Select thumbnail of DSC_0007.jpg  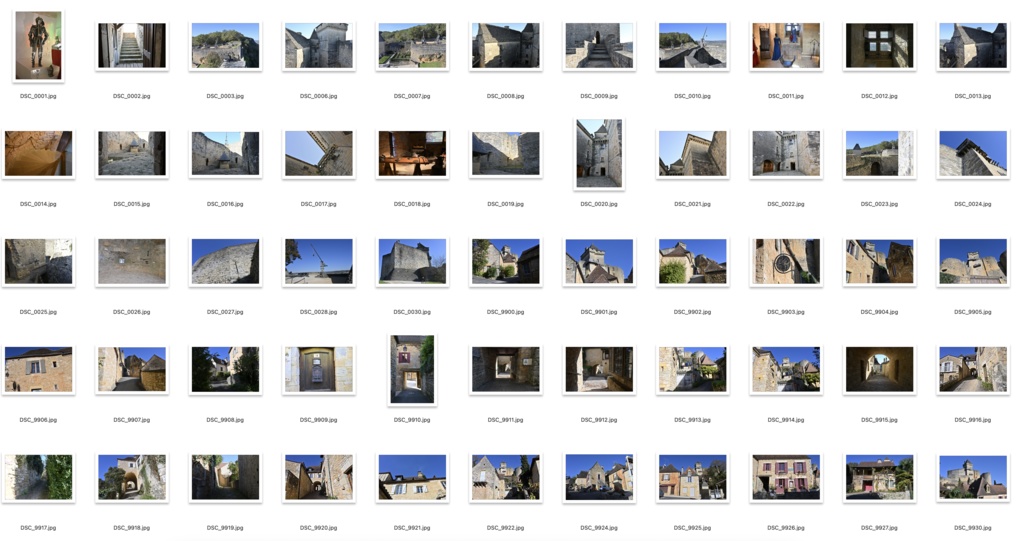tap(412, 46)
